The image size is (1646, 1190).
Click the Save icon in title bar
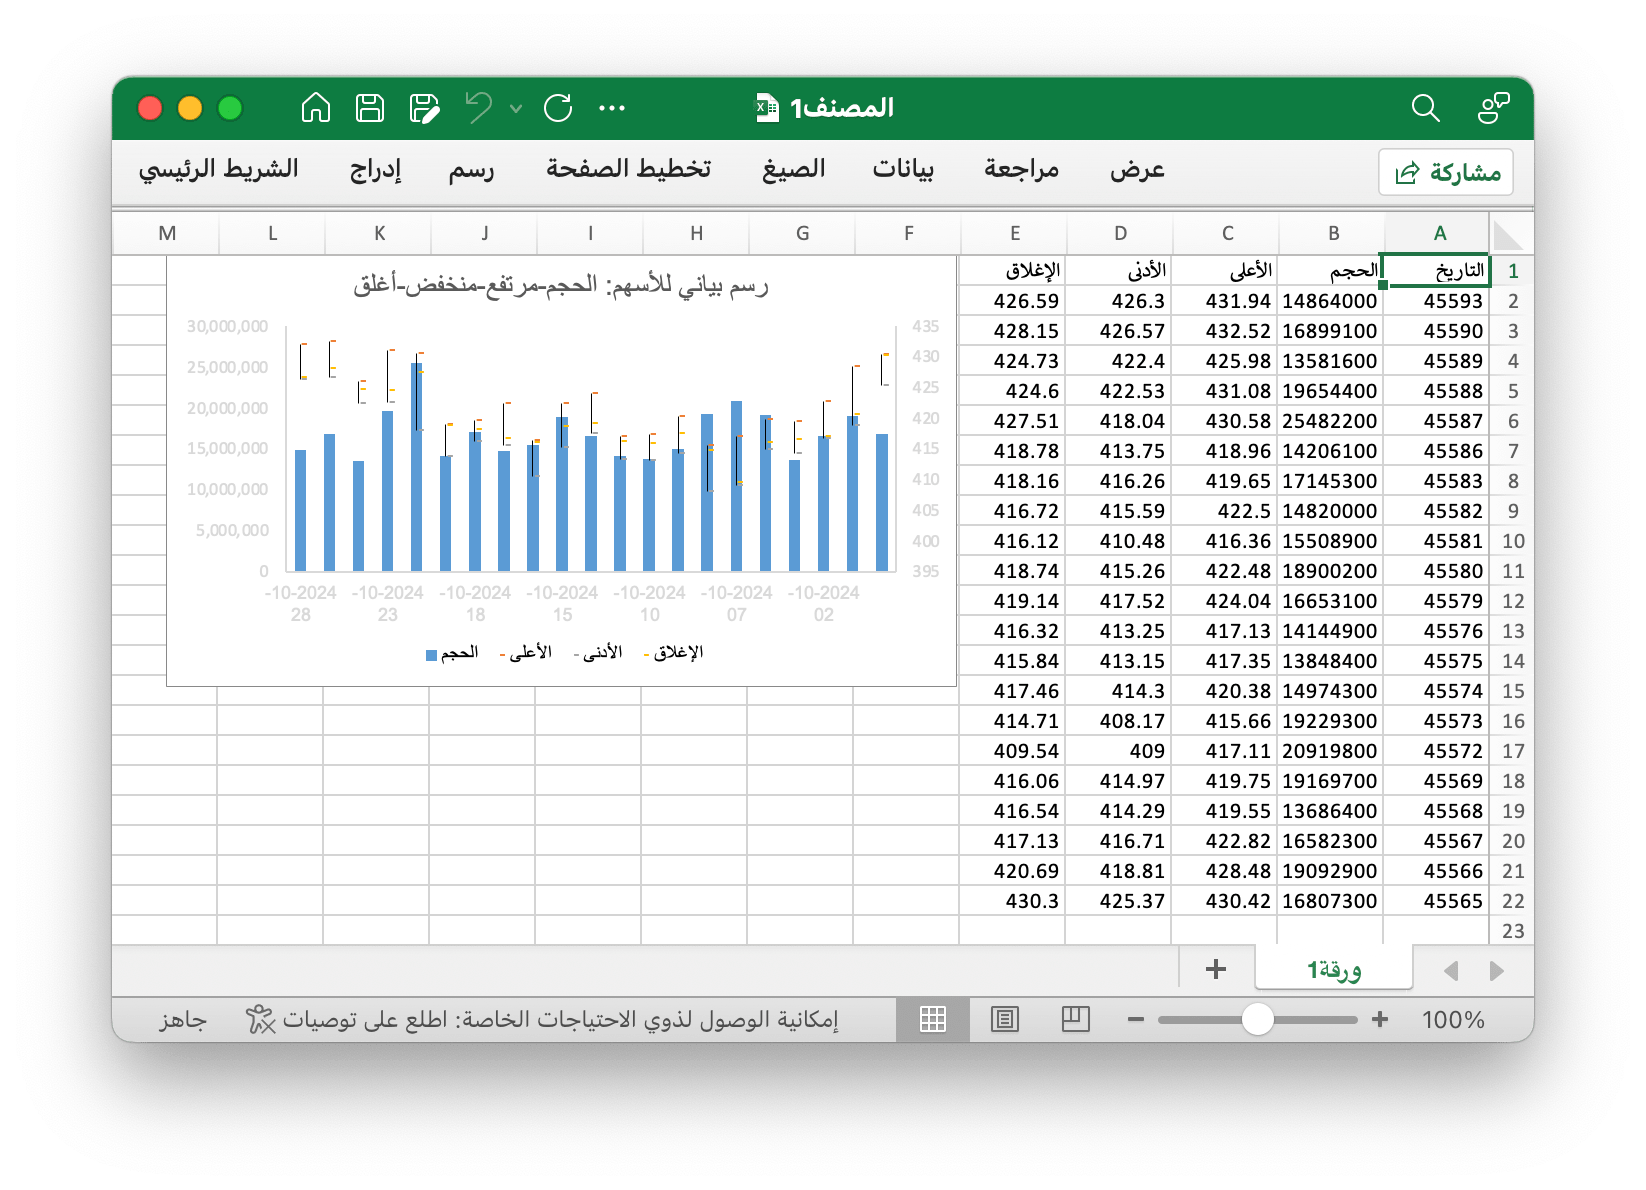pos(370,107)
